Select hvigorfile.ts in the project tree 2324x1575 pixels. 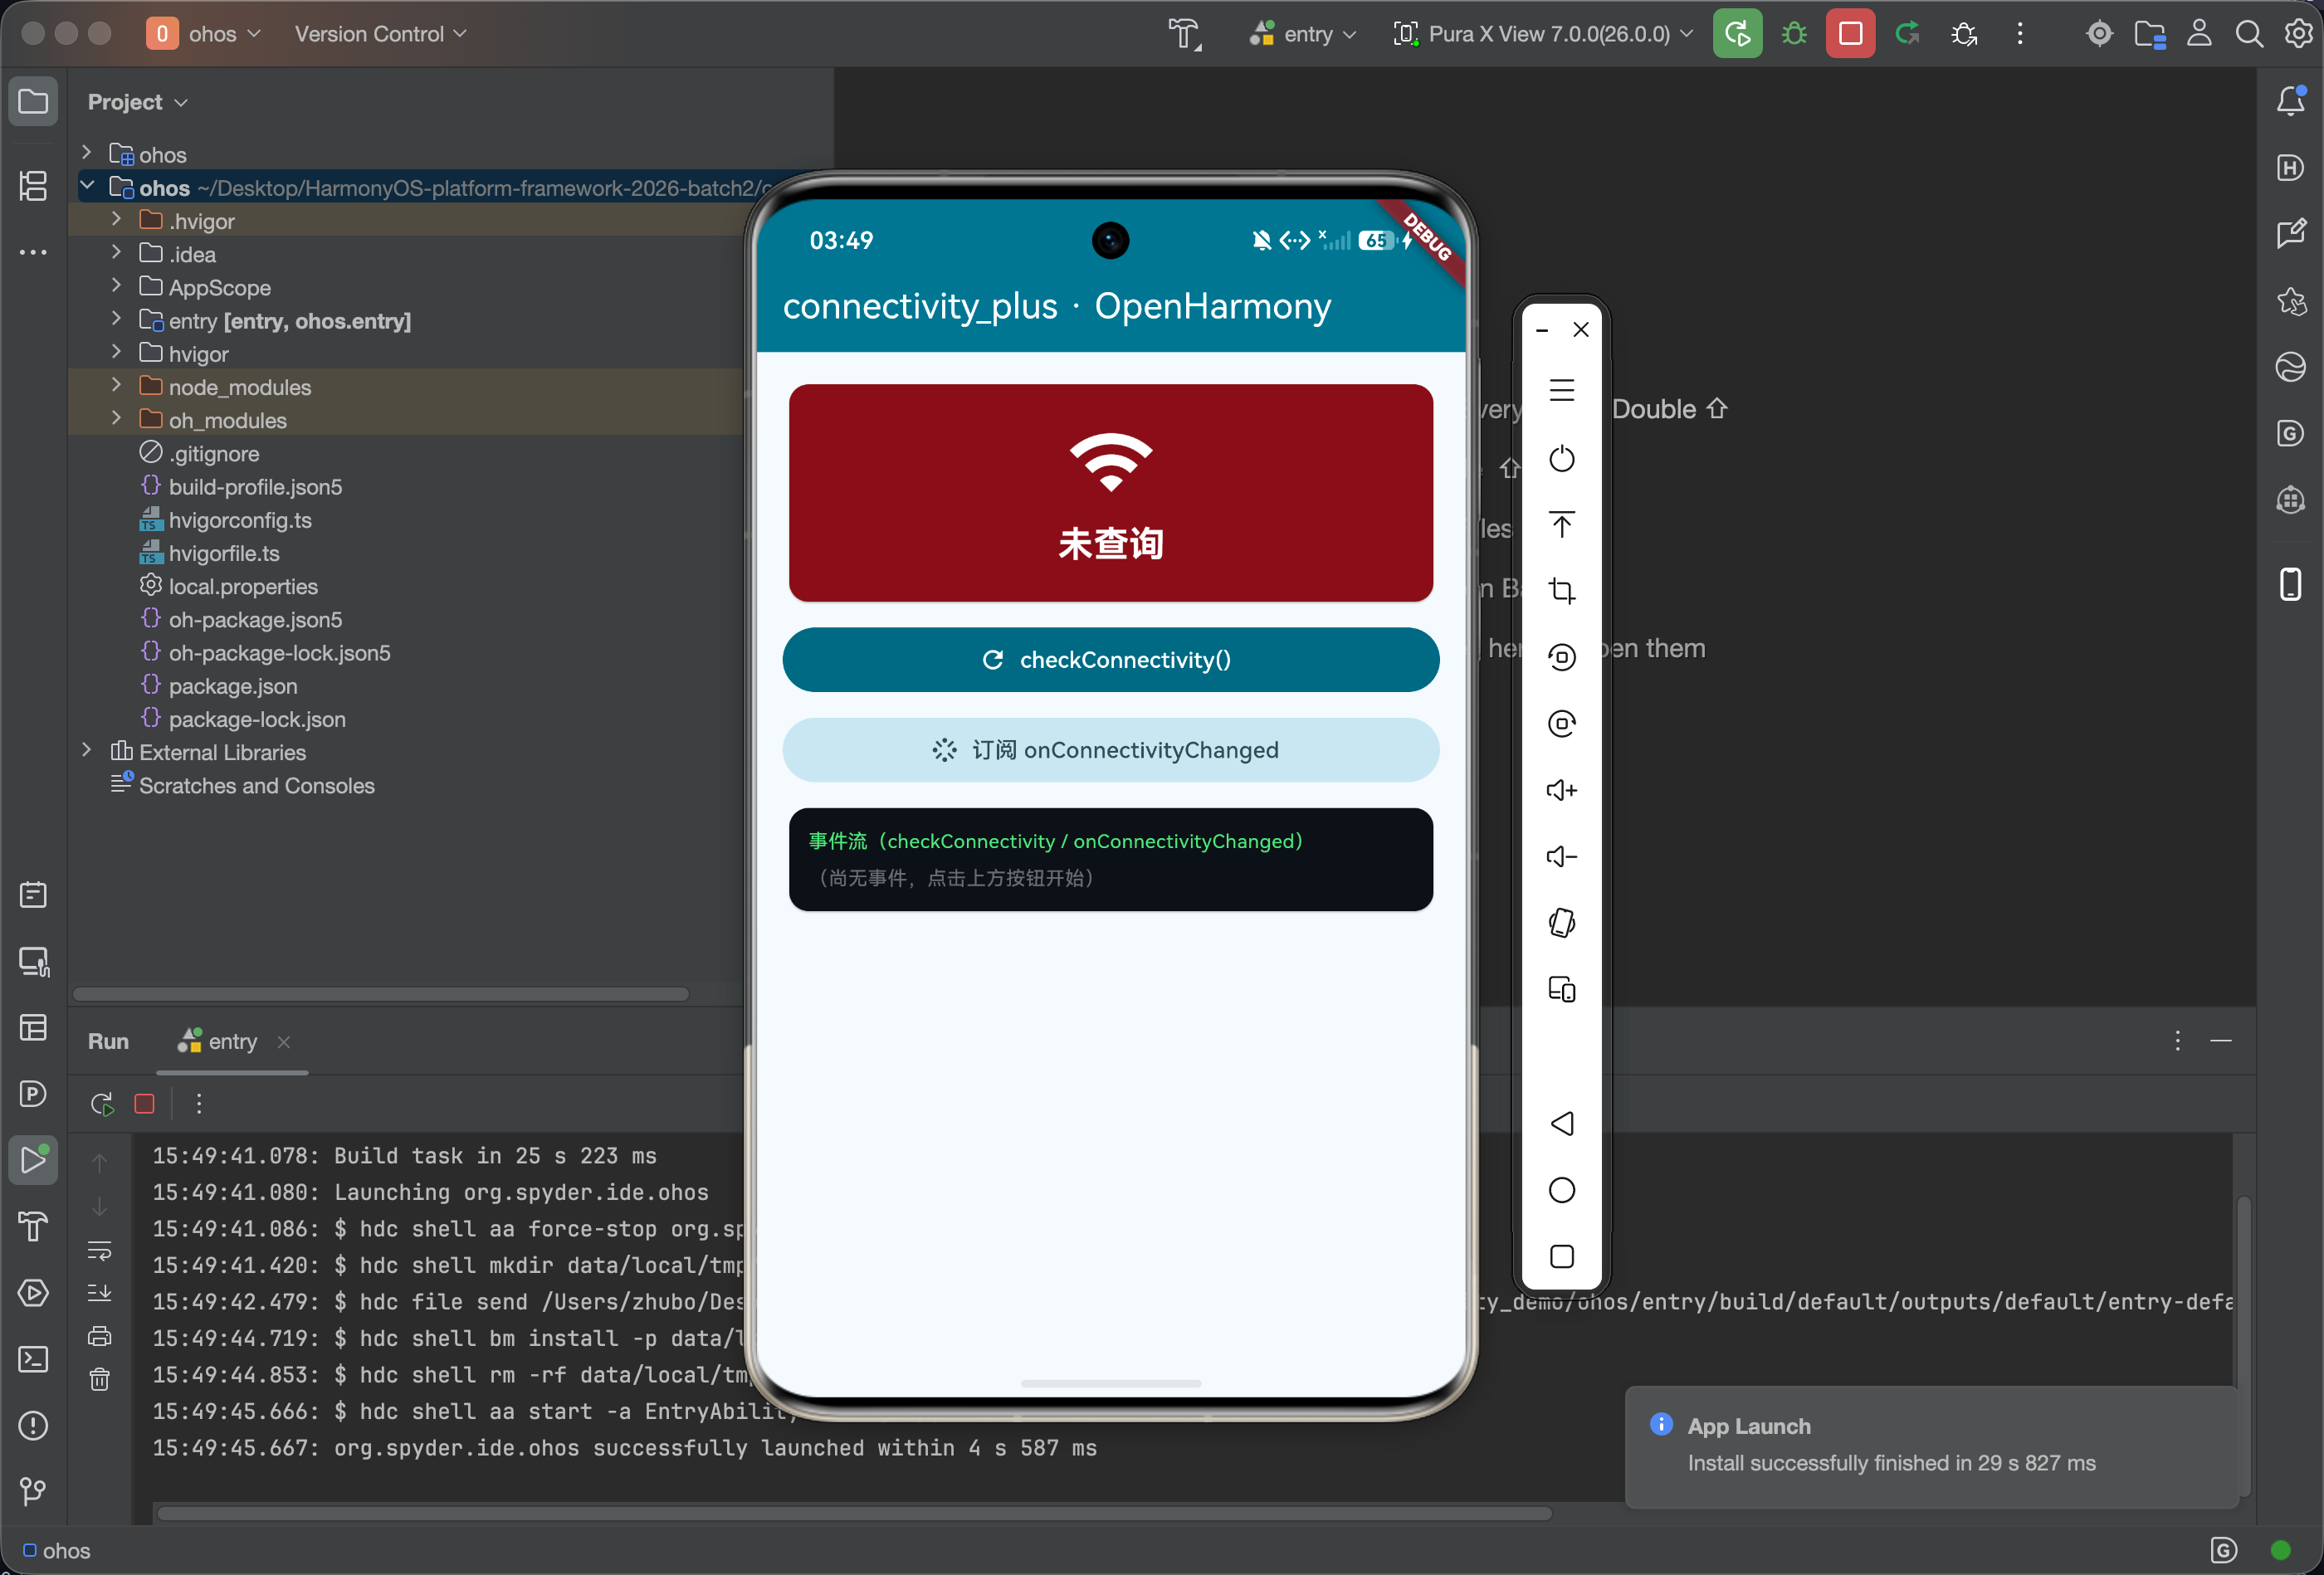coord(224,553)
